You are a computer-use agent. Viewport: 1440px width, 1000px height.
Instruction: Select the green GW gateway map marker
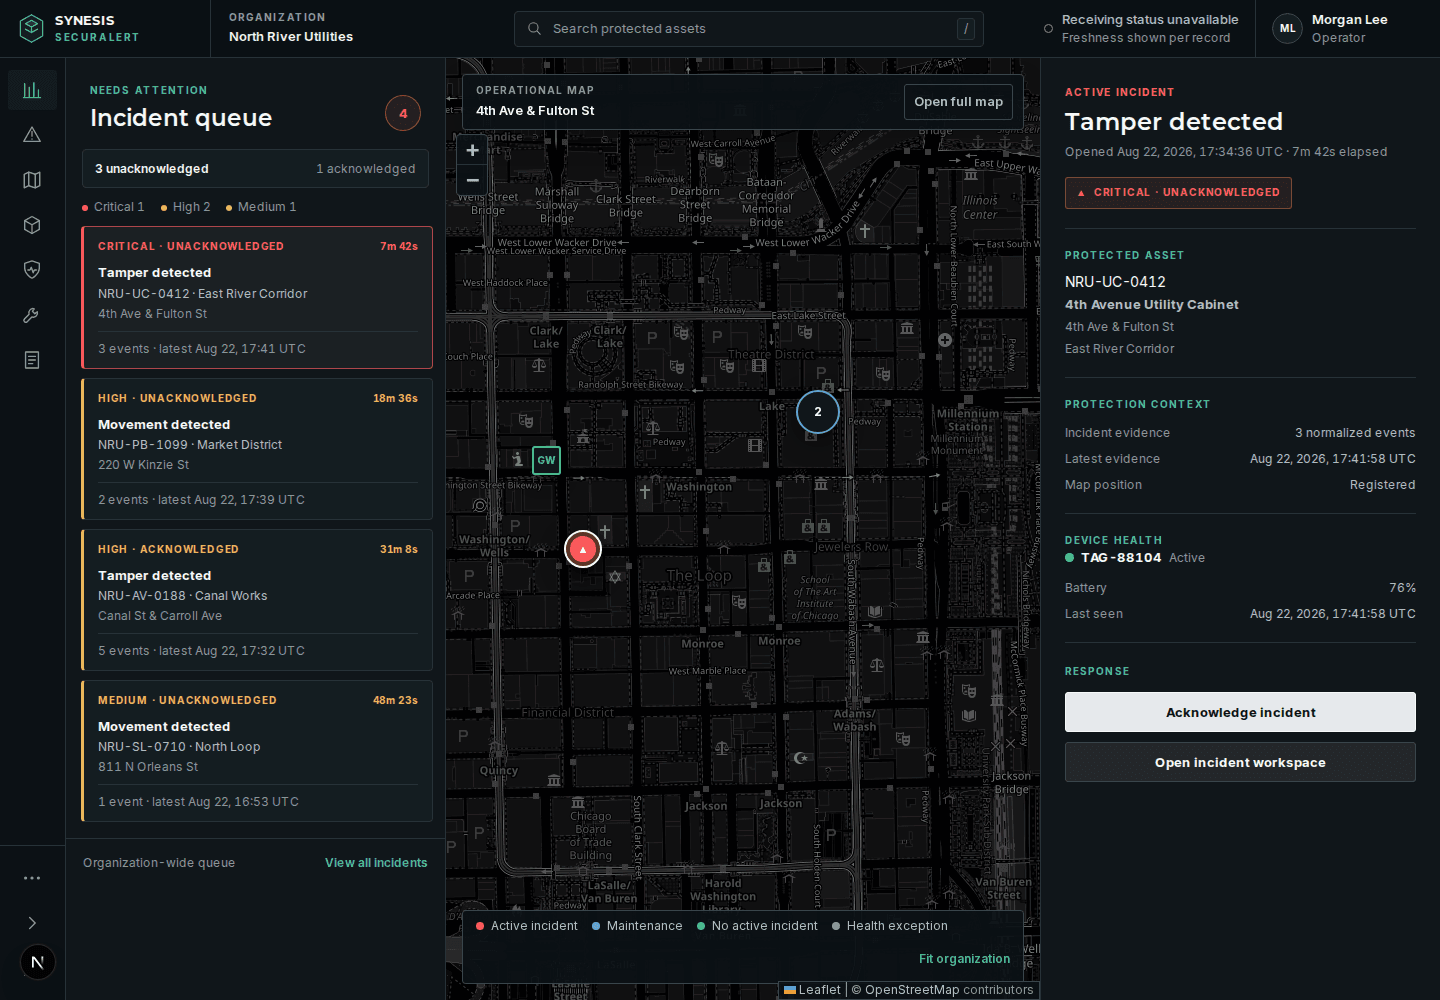click(x=546, y=460)
